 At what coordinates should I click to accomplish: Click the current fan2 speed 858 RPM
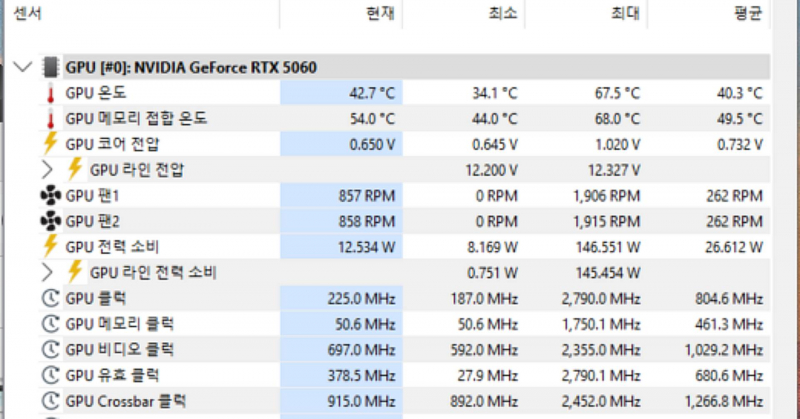367,221
